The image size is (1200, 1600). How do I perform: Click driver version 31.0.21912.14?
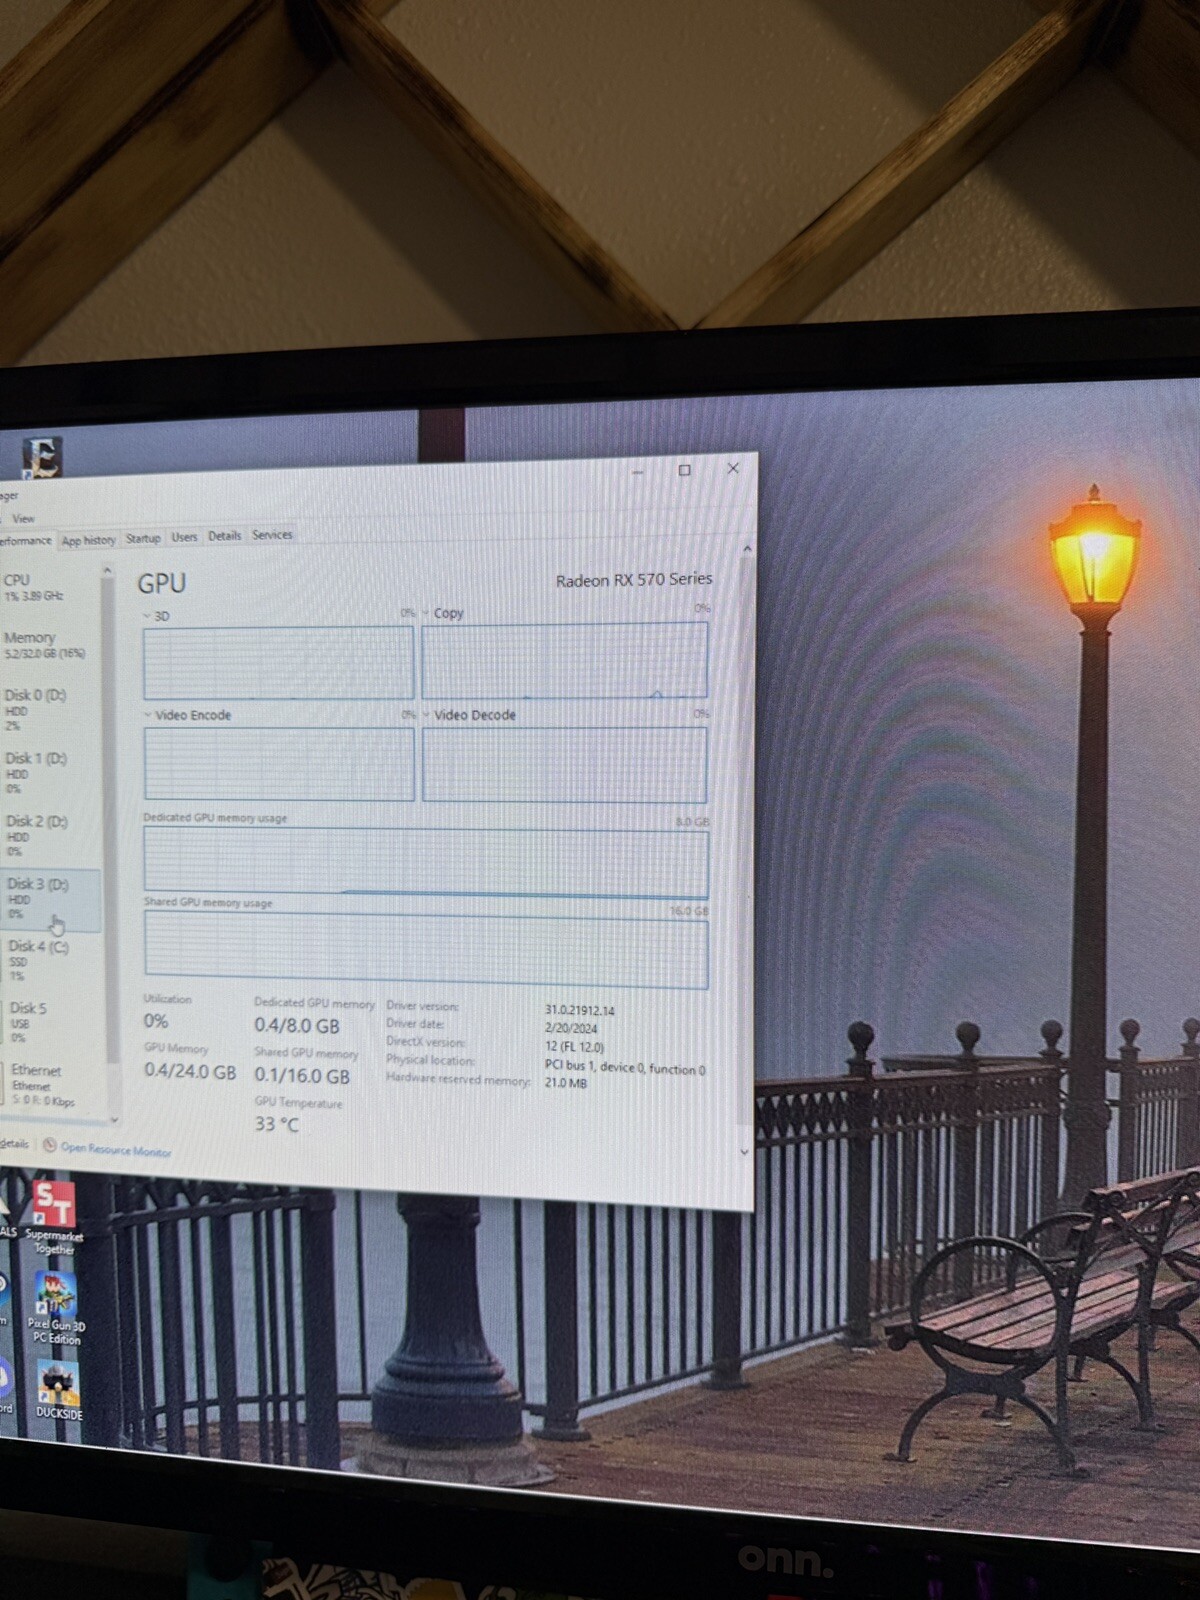point(580,1010)
